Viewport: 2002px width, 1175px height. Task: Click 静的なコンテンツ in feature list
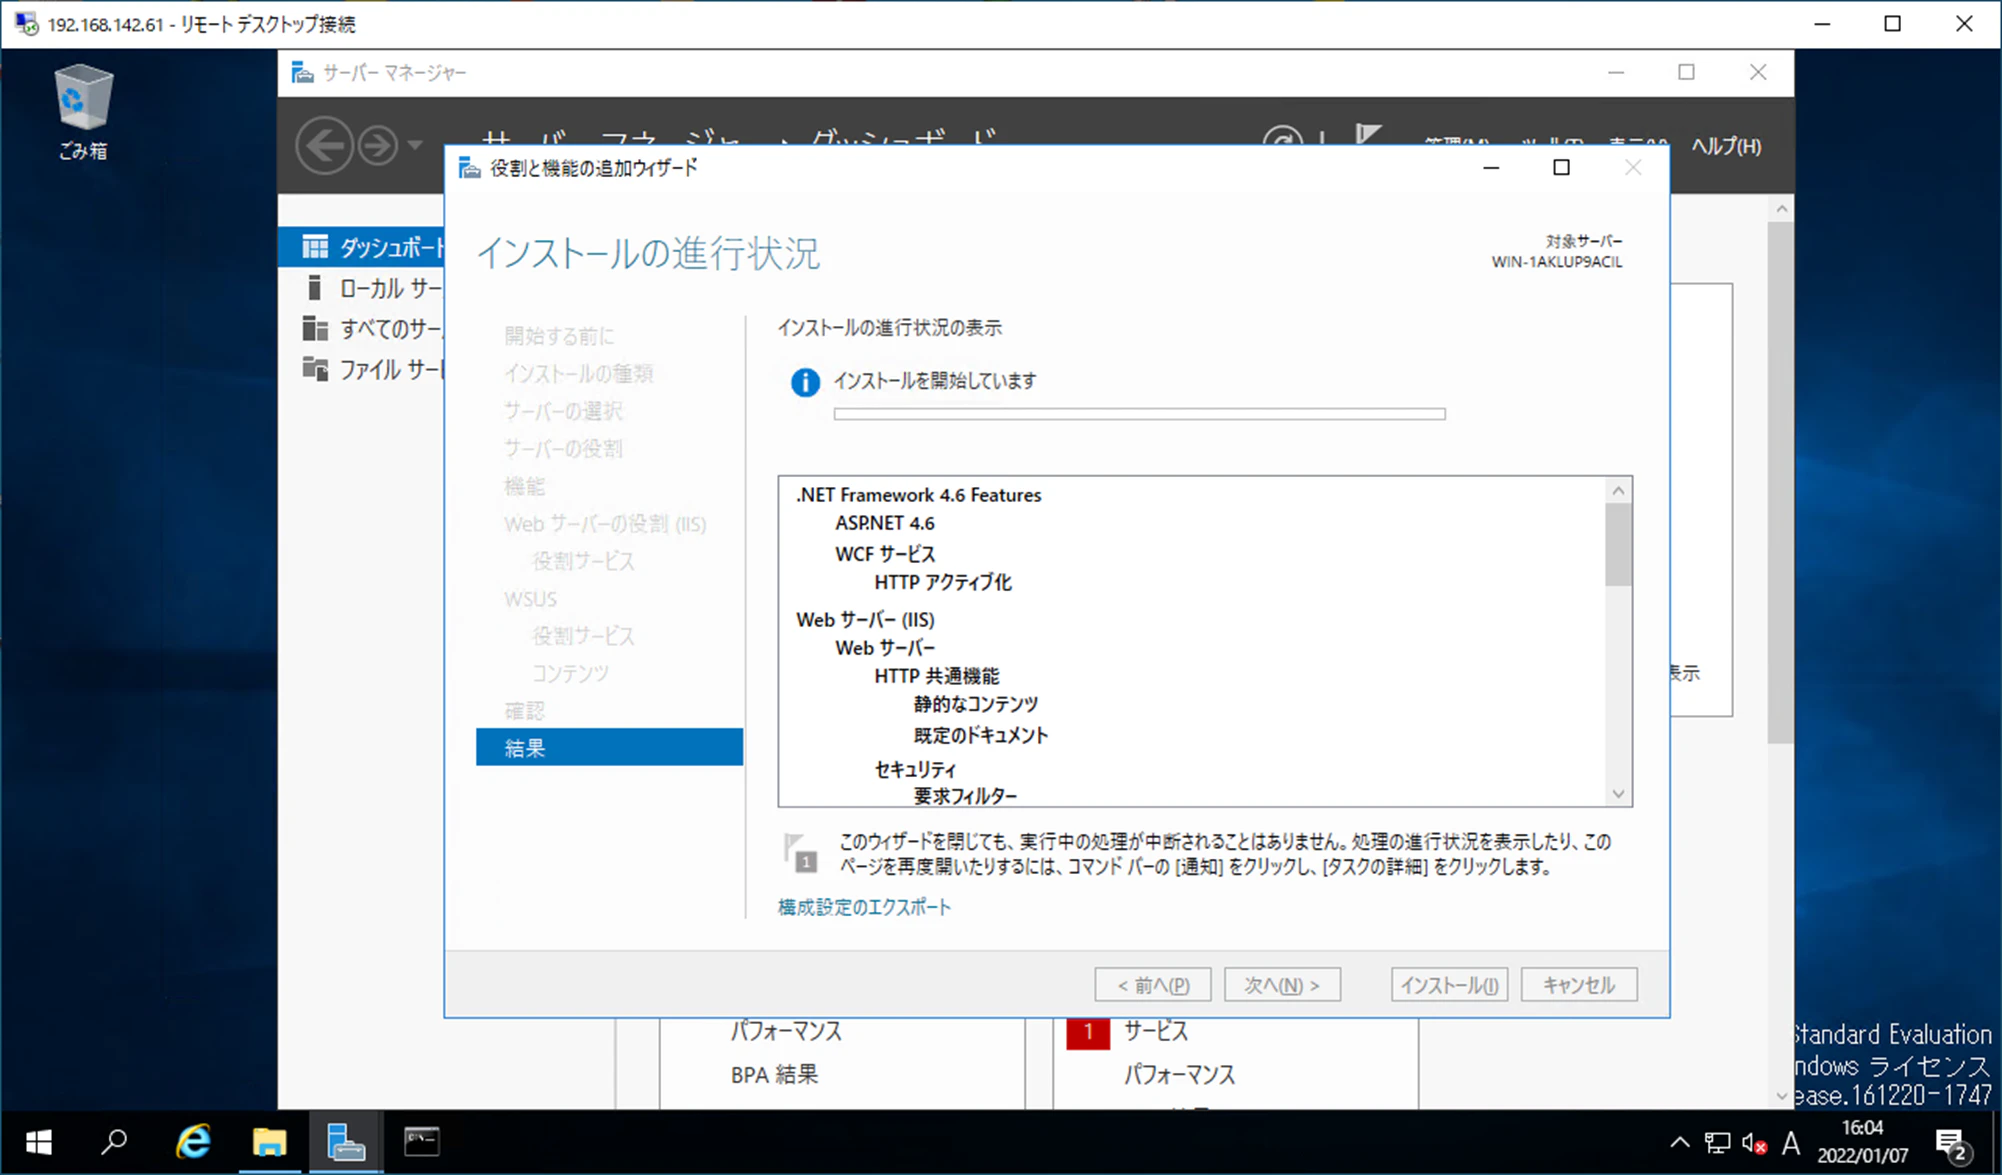click(976, 704)
